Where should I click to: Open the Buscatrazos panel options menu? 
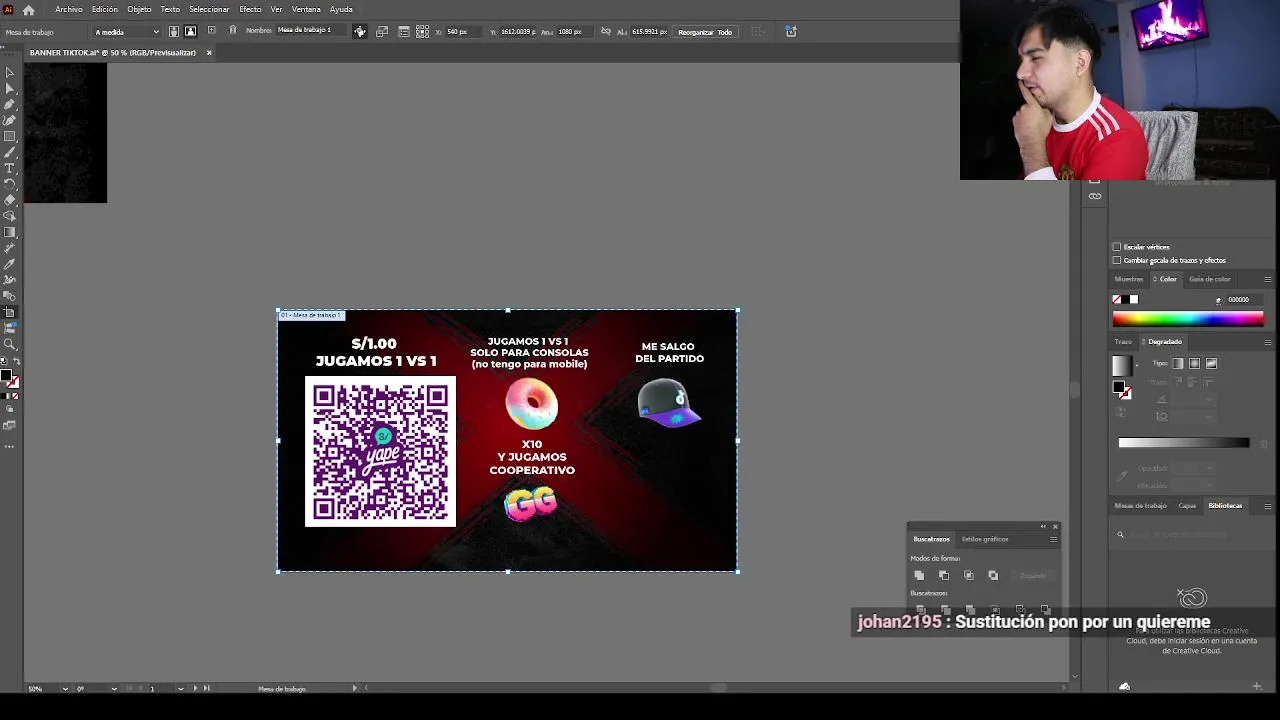click(1053, 539)
